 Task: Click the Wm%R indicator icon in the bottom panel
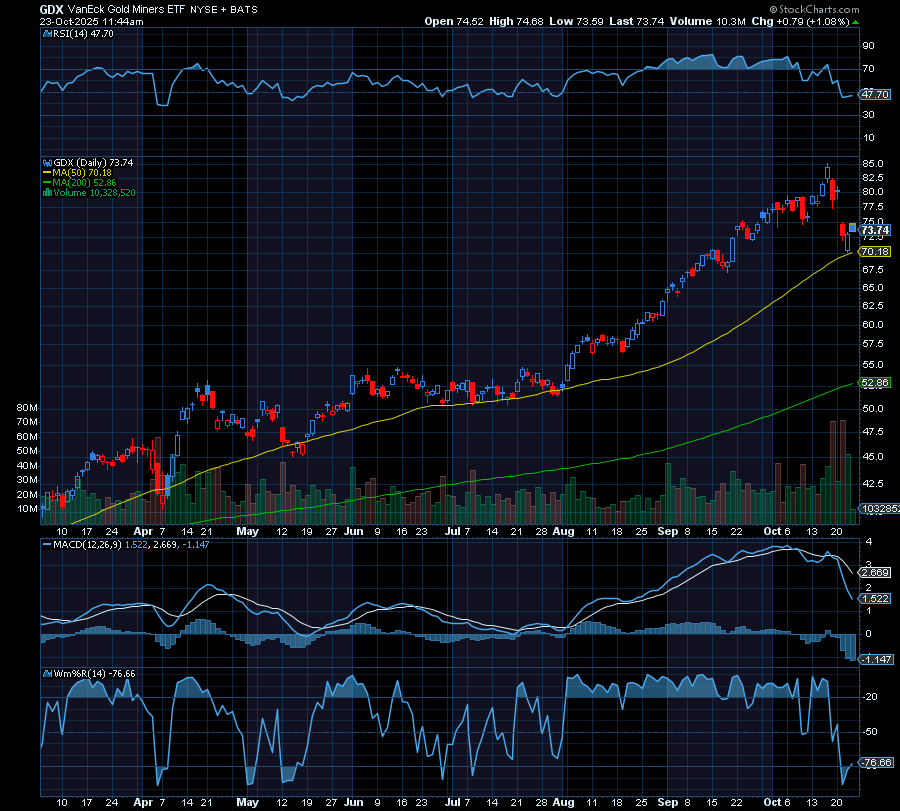(47, 672)
